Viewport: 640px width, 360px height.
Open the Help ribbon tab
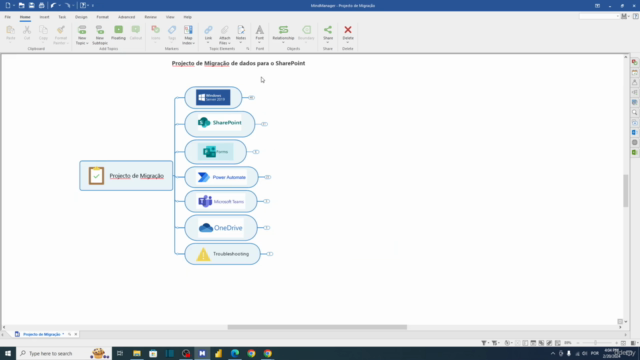click(x=187, y=17)
